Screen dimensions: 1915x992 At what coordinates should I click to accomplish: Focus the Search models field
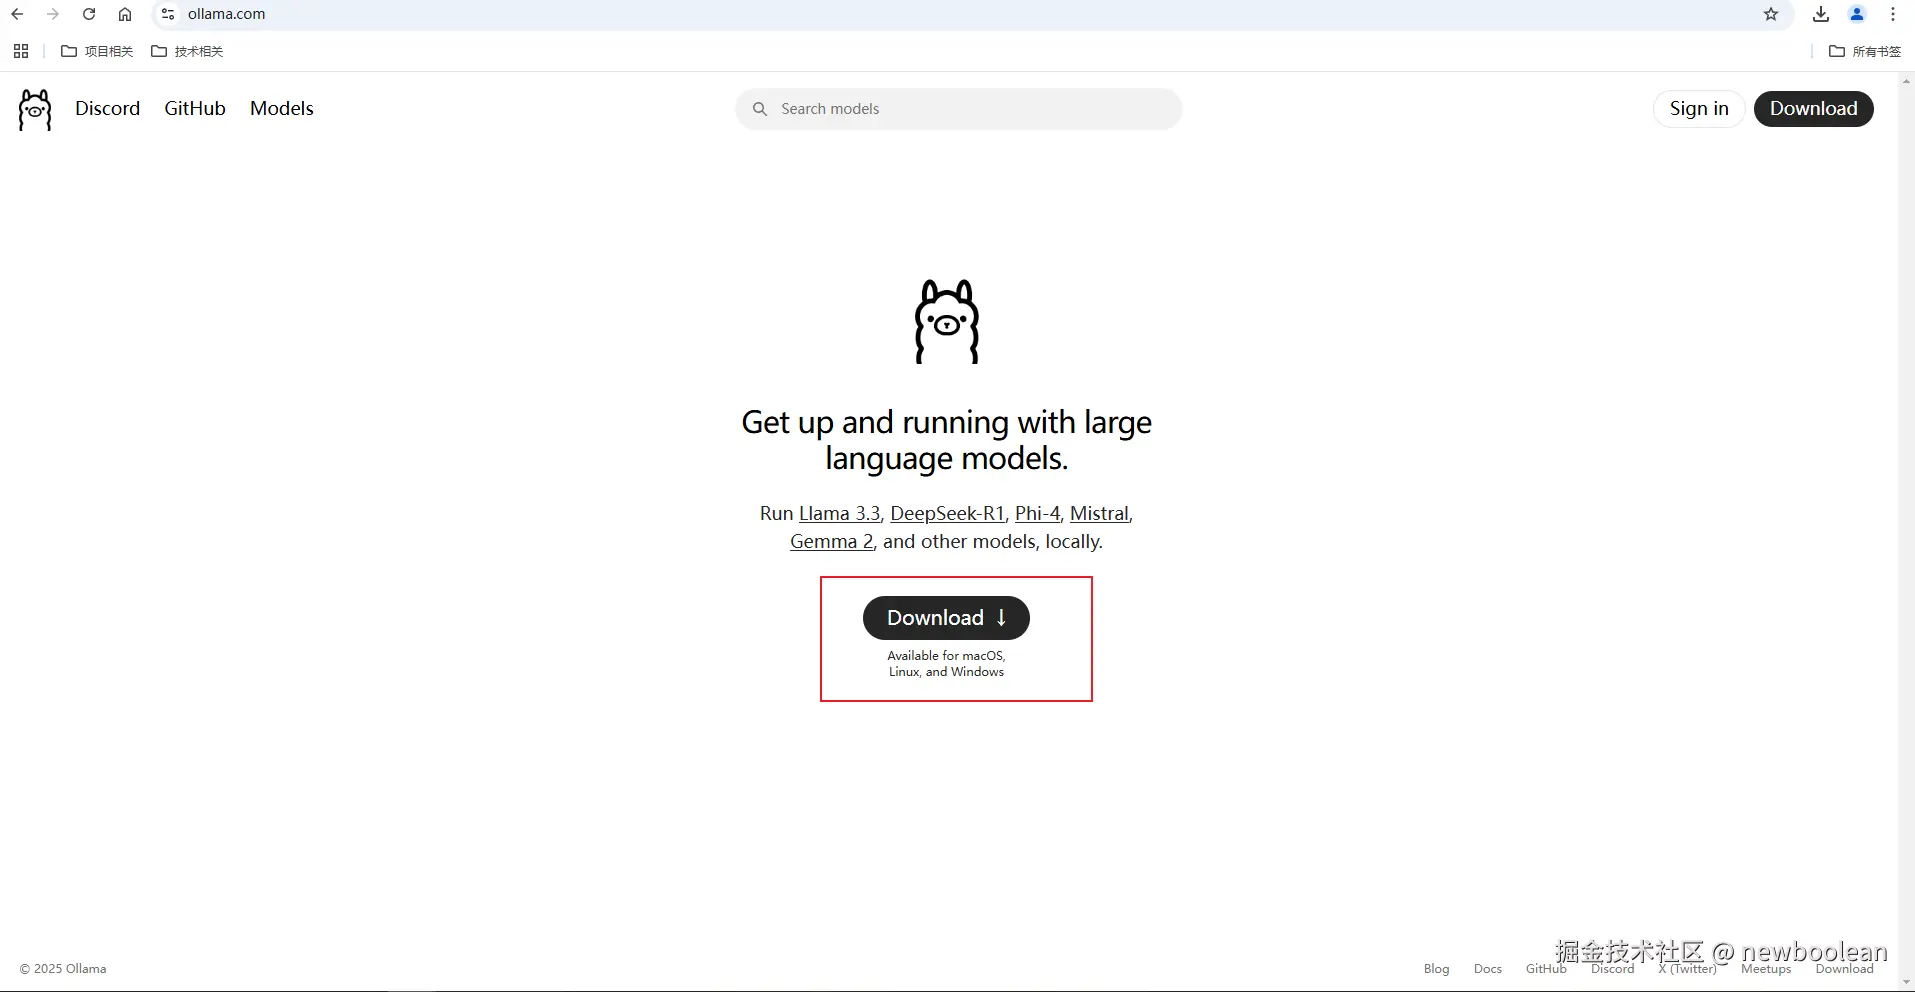(x=959, y=109)
